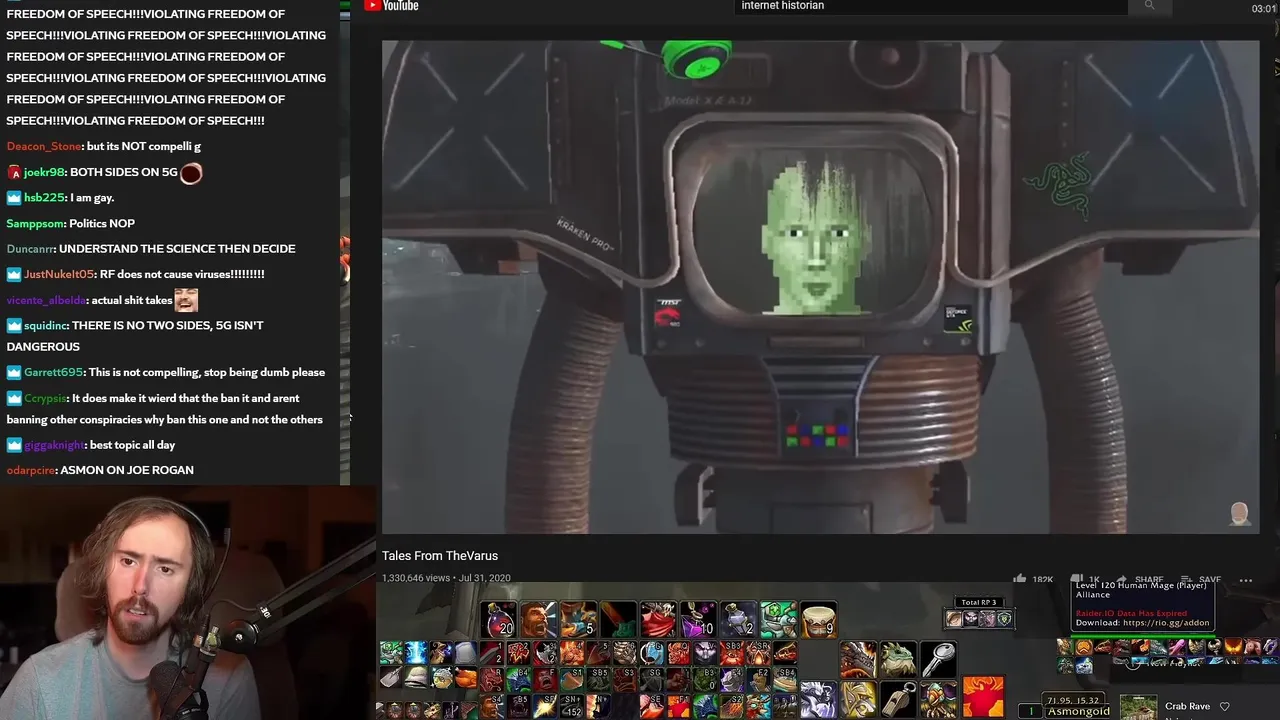Click the channel watermark in video corner

click(1239, 514)
